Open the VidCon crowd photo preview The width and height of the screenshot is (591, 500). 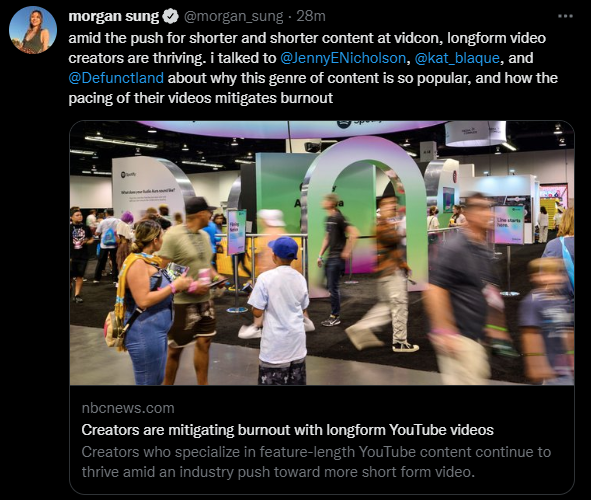coord(322,253)
